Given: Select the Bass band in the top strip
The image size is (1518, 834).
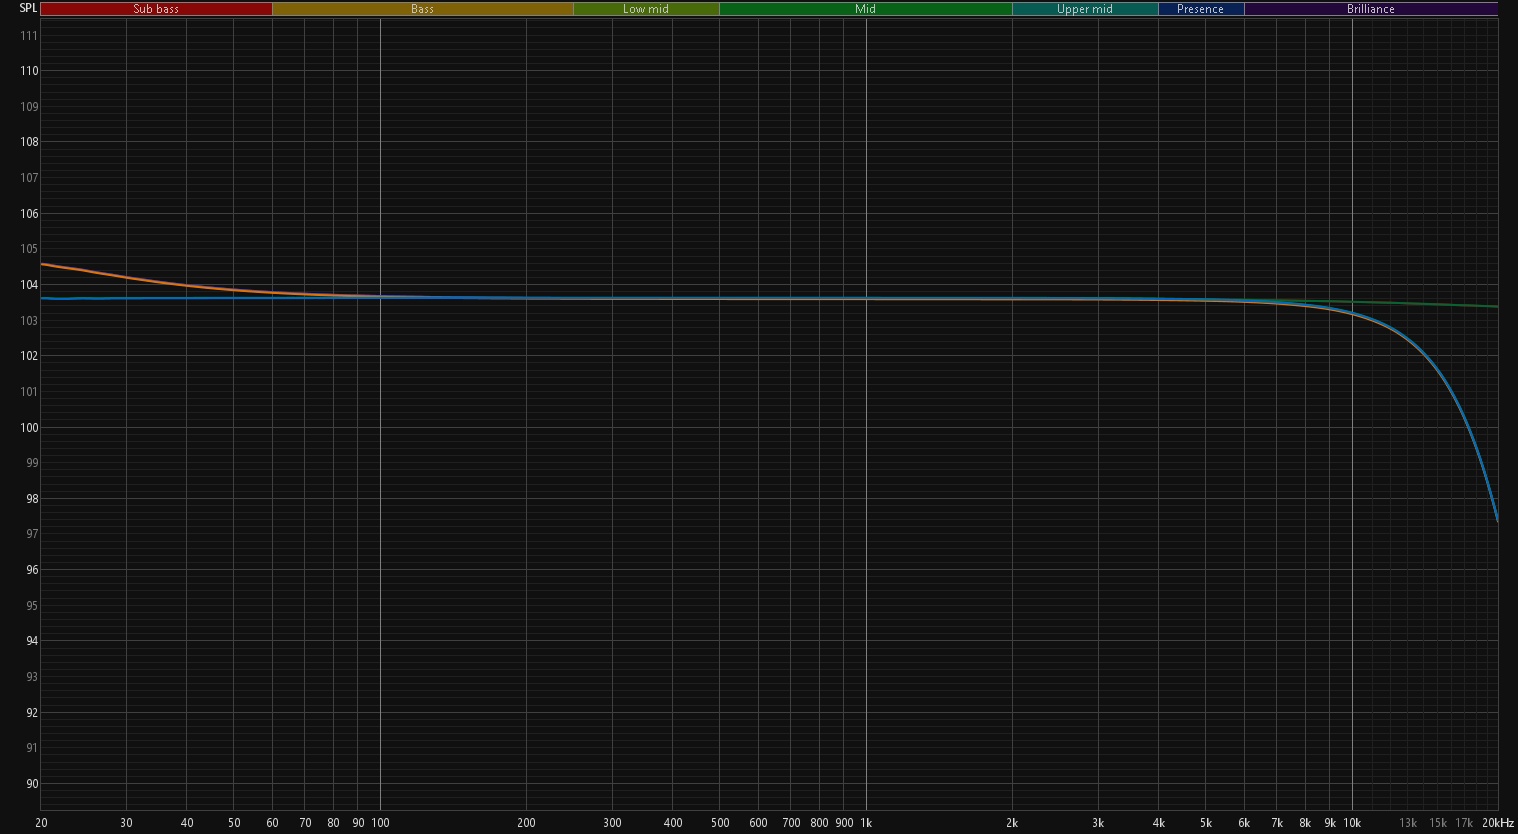Looking at the screenshot, I should click(422, 9).
